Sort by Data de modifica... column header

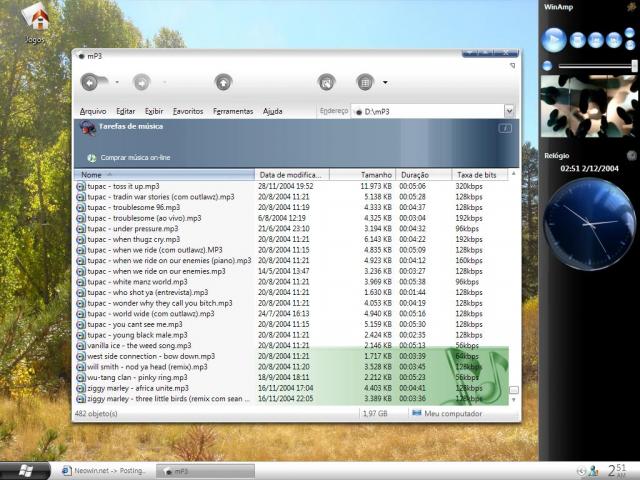[x=292, y=175]
